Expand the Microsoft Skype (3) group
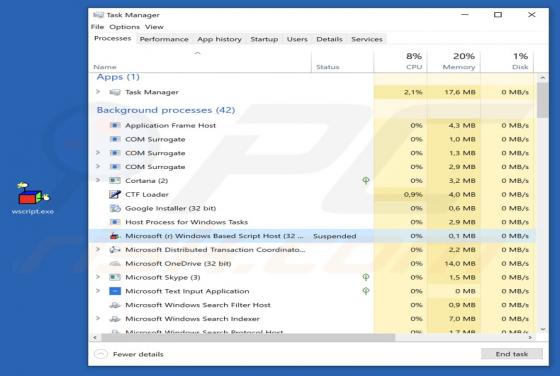 [98, 277]
